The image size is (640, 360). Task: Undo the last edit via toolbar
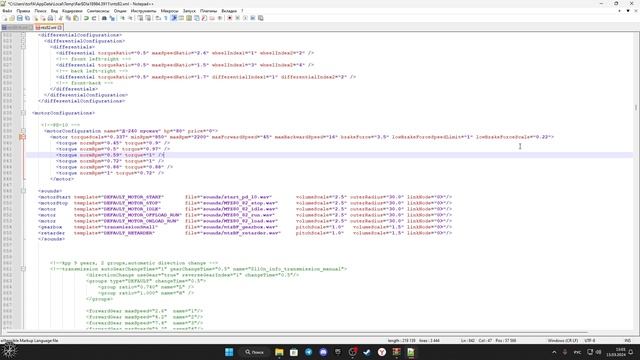(86, 18)
